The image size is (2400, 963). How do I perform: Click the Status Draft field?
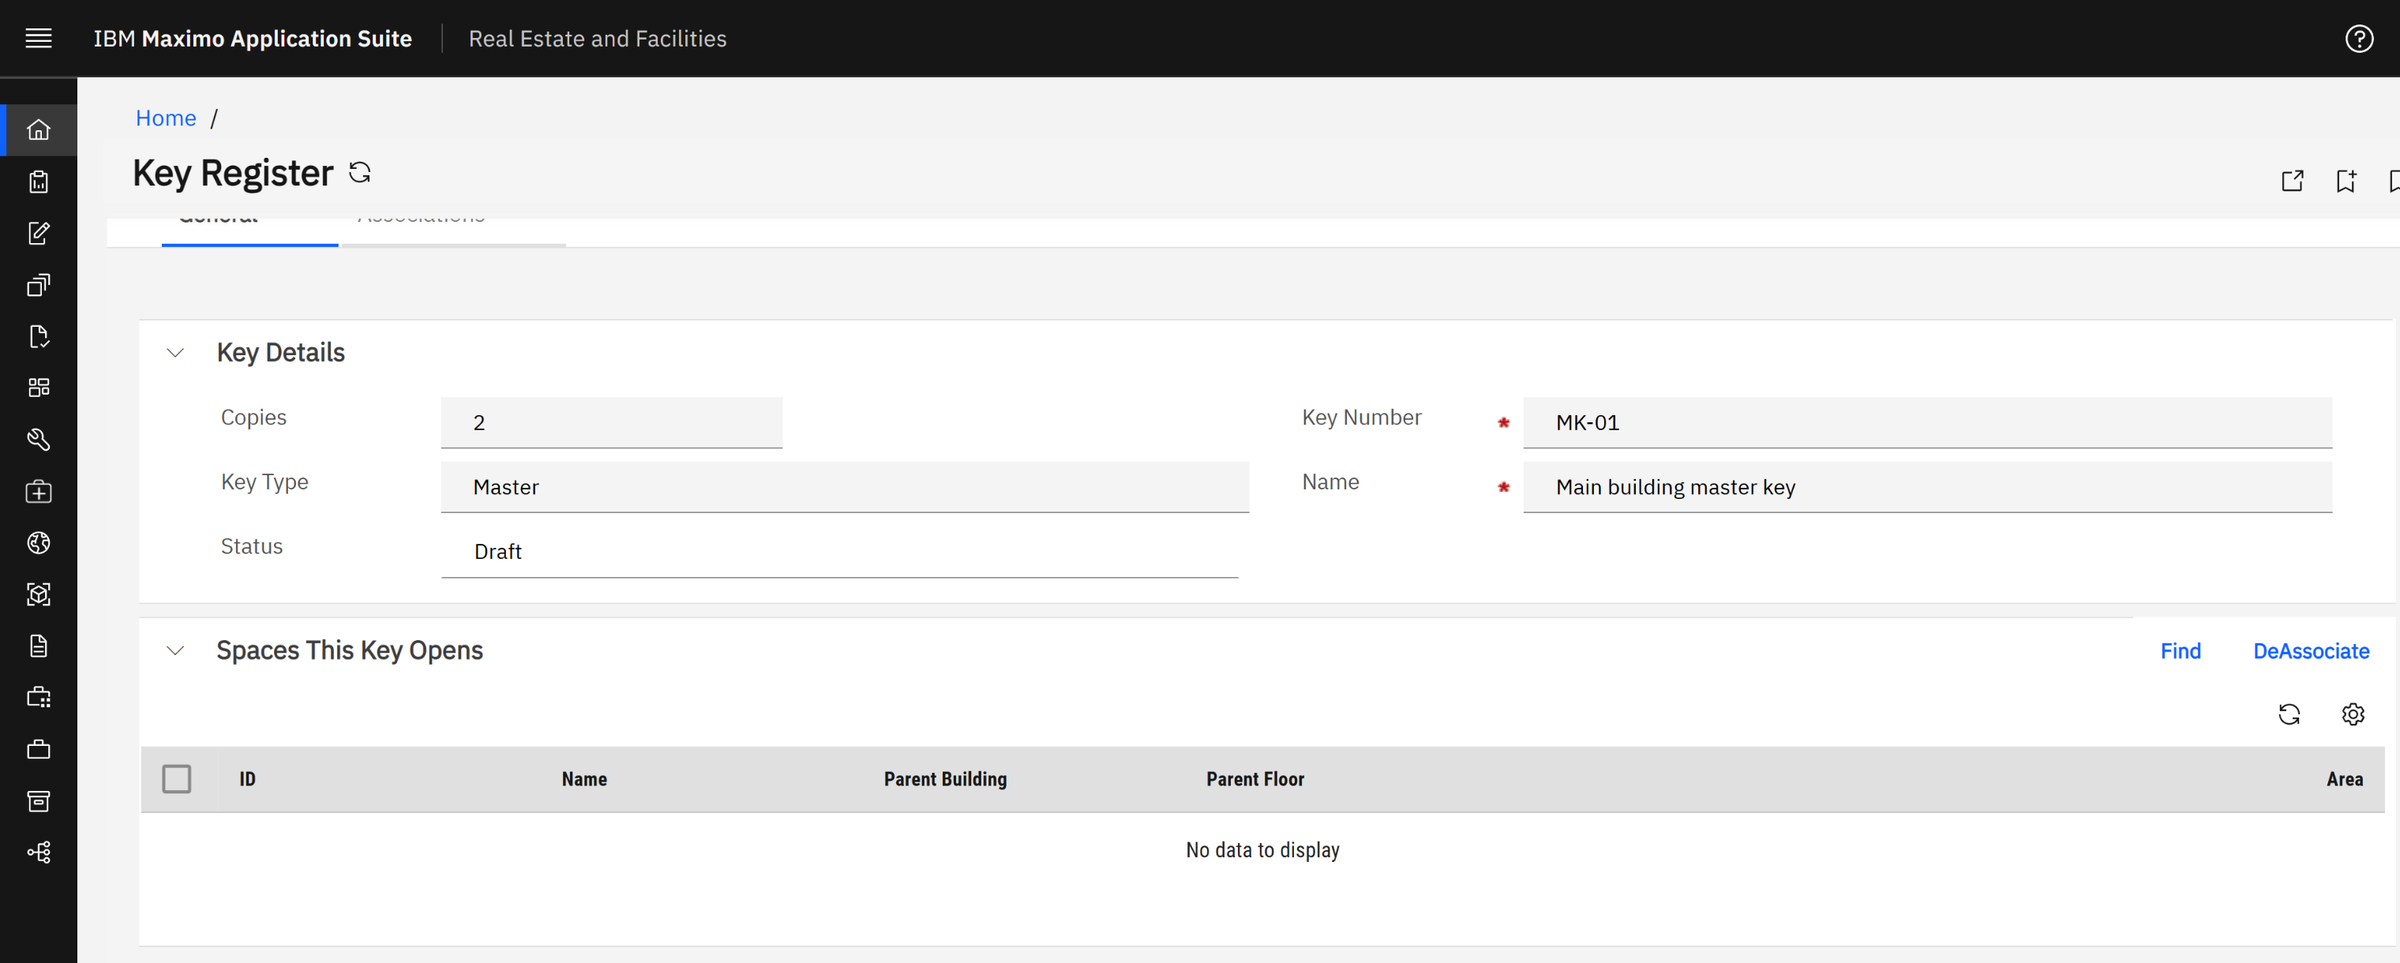[x=840, y=552]
